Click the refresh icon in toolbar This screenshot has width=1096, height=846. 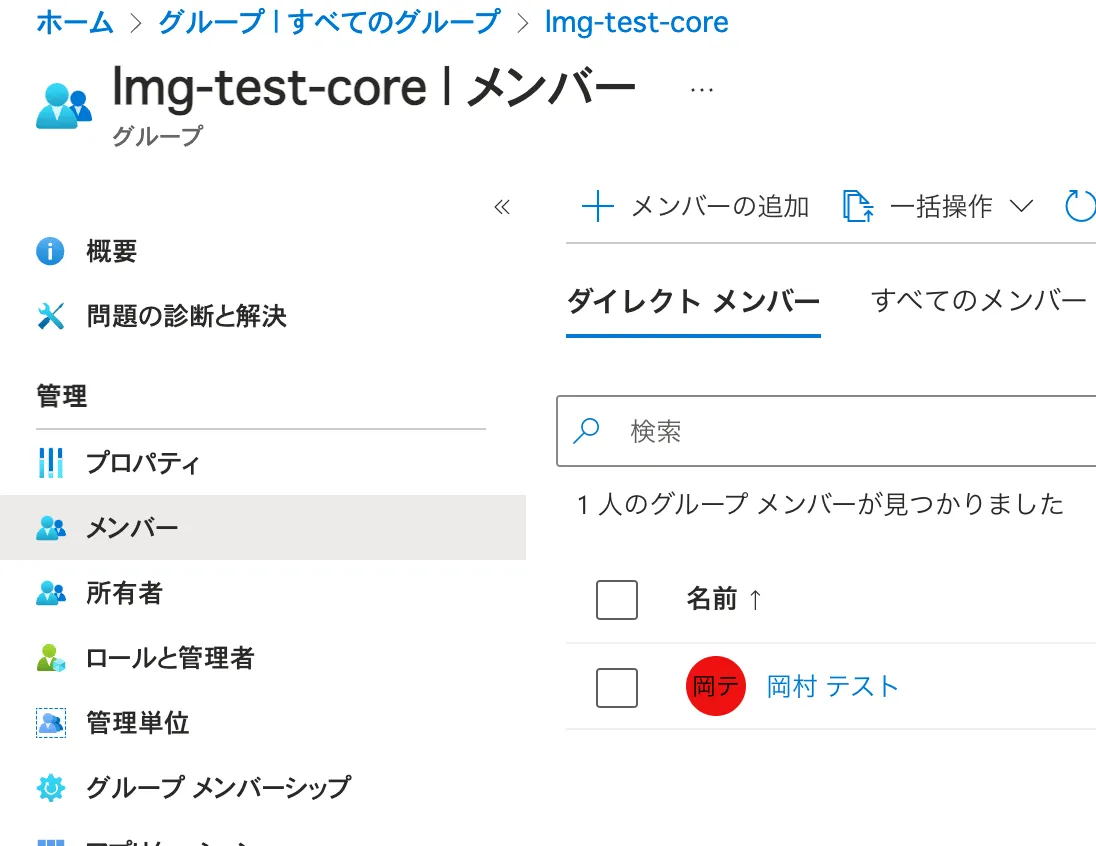tap(1081, 206)
